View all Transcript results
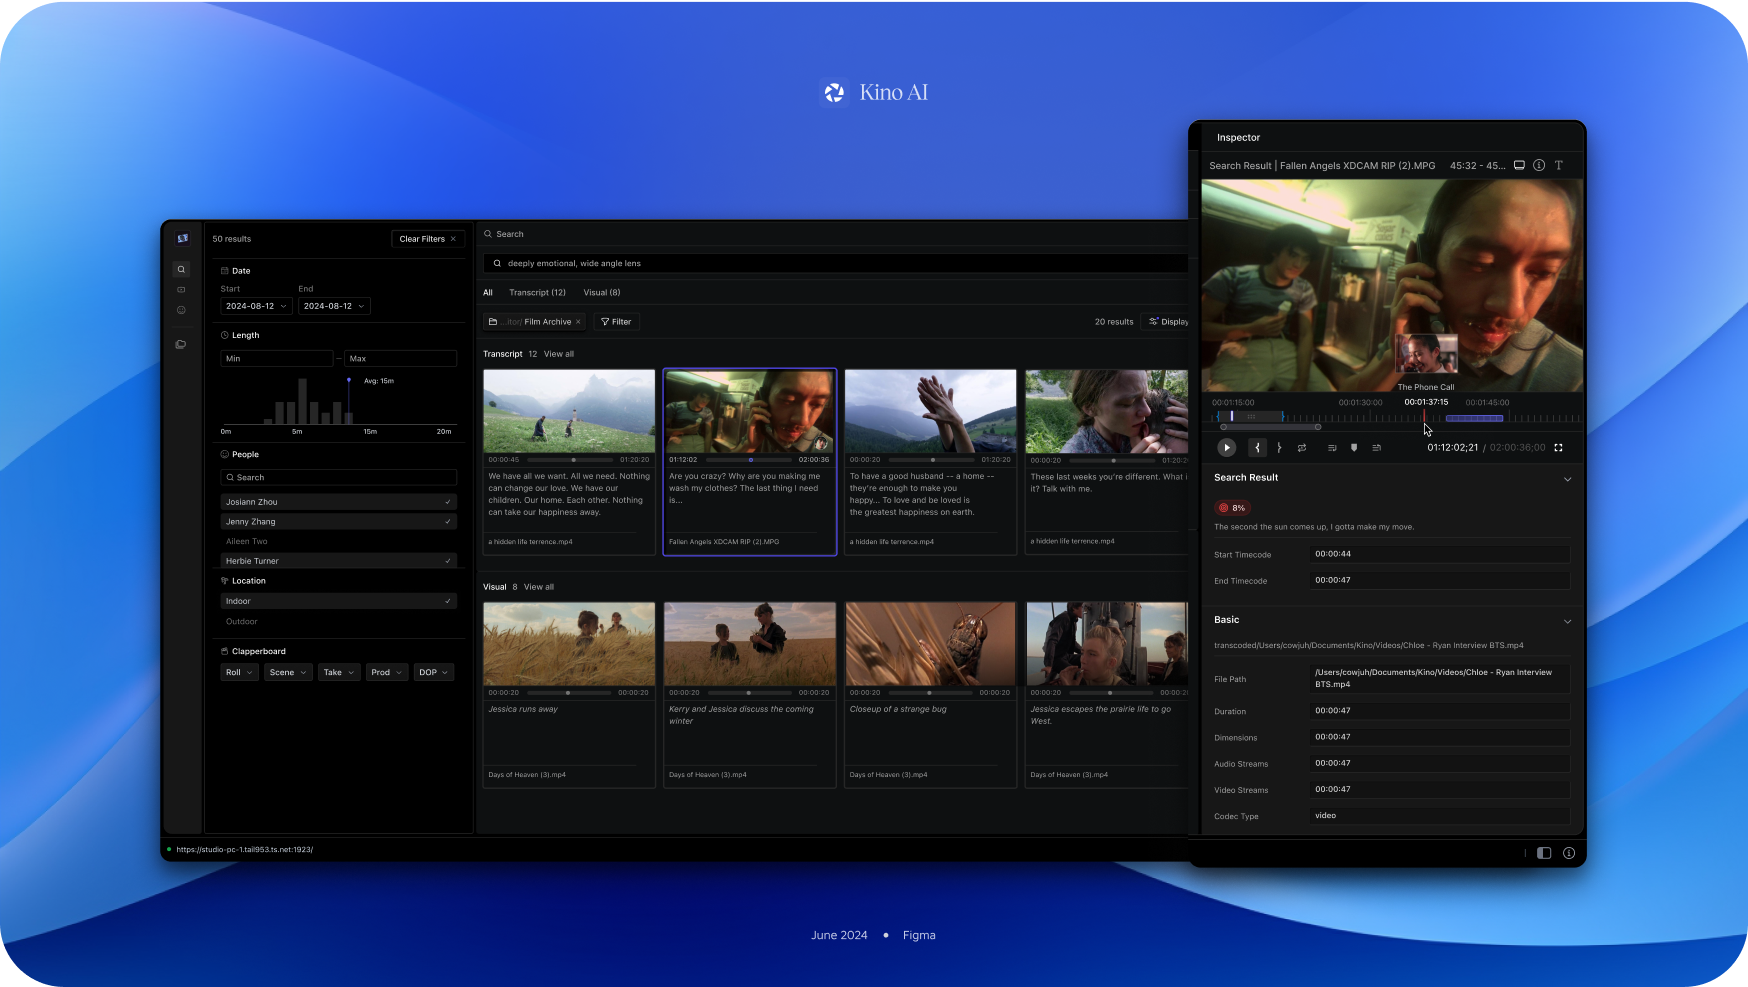The image size is (1748, 987). coord(559,354)
